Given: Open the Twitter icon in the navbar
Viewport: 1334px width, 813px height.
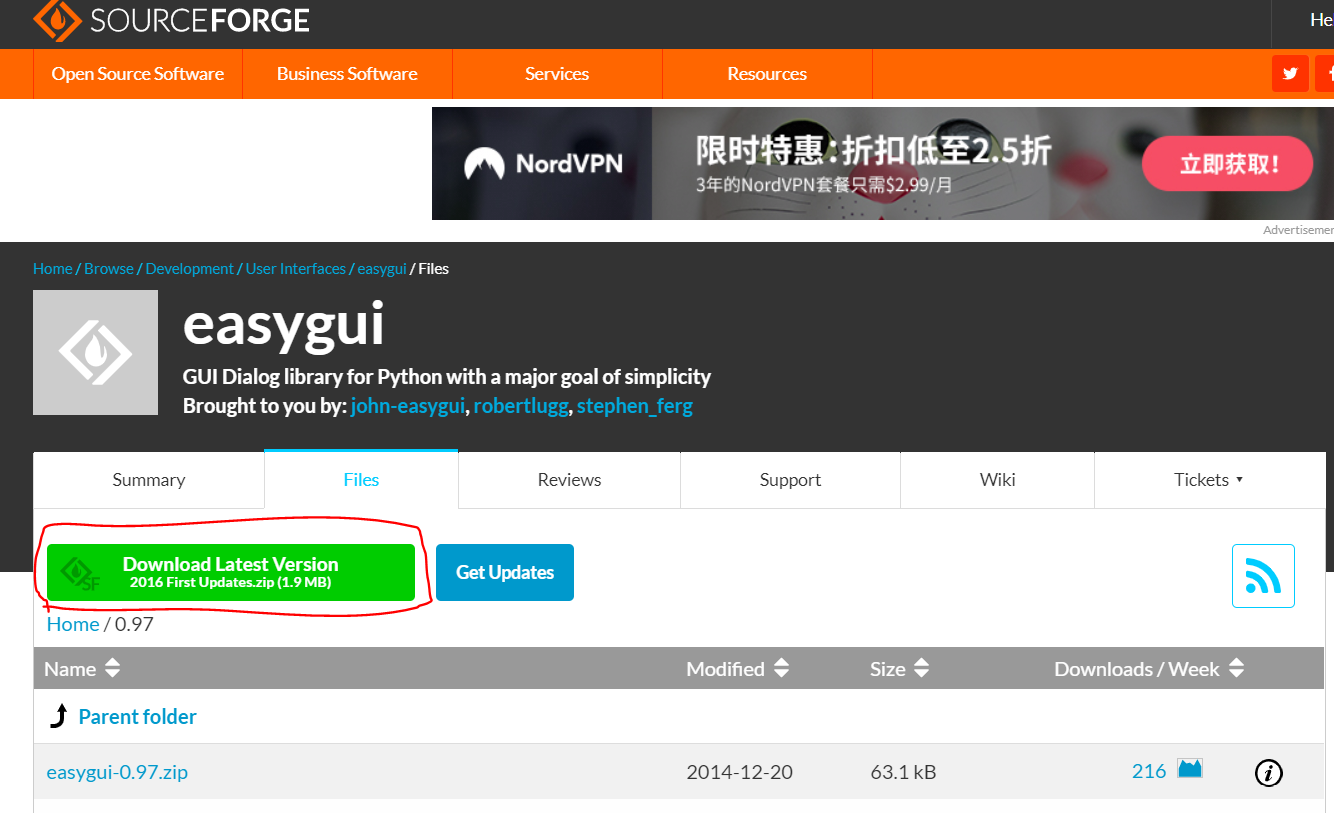Looking at the screenshot, I should (x=1290, y=73).
